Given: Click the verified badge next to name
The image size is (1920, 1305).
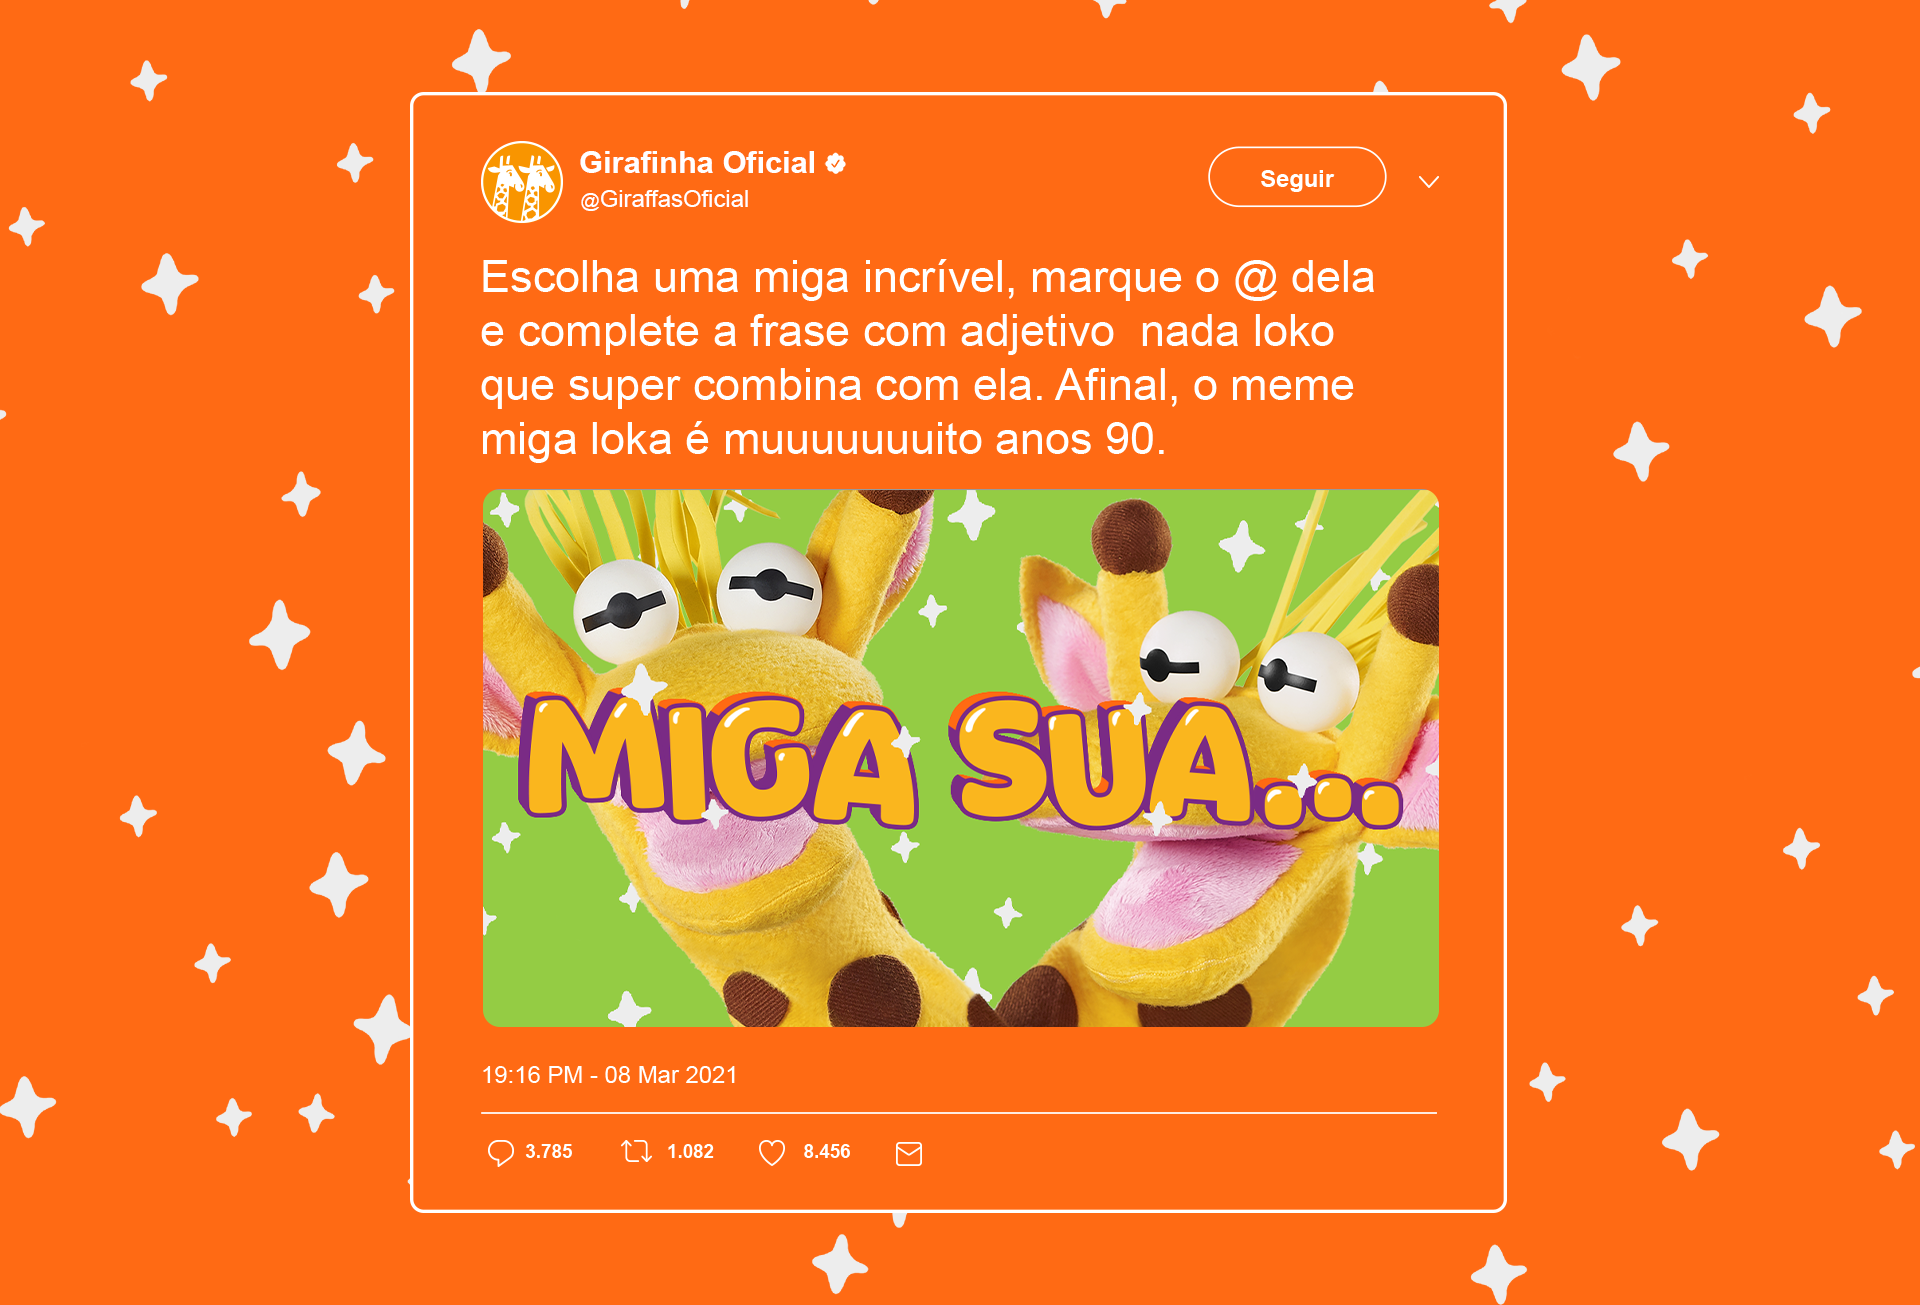Looking at the screenshot, I should click(x=836, y=163).
